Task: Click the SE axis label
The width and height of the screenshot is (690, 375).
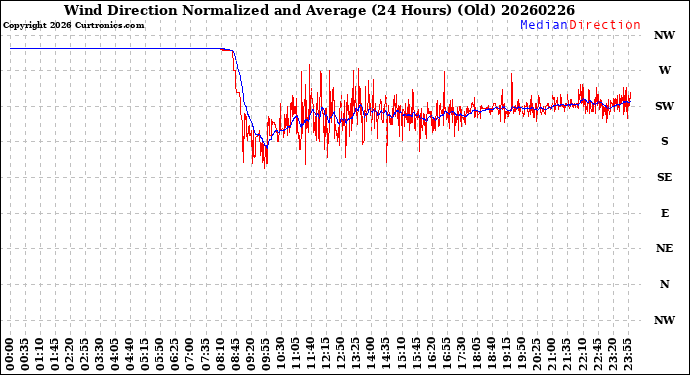Action: 664,177
